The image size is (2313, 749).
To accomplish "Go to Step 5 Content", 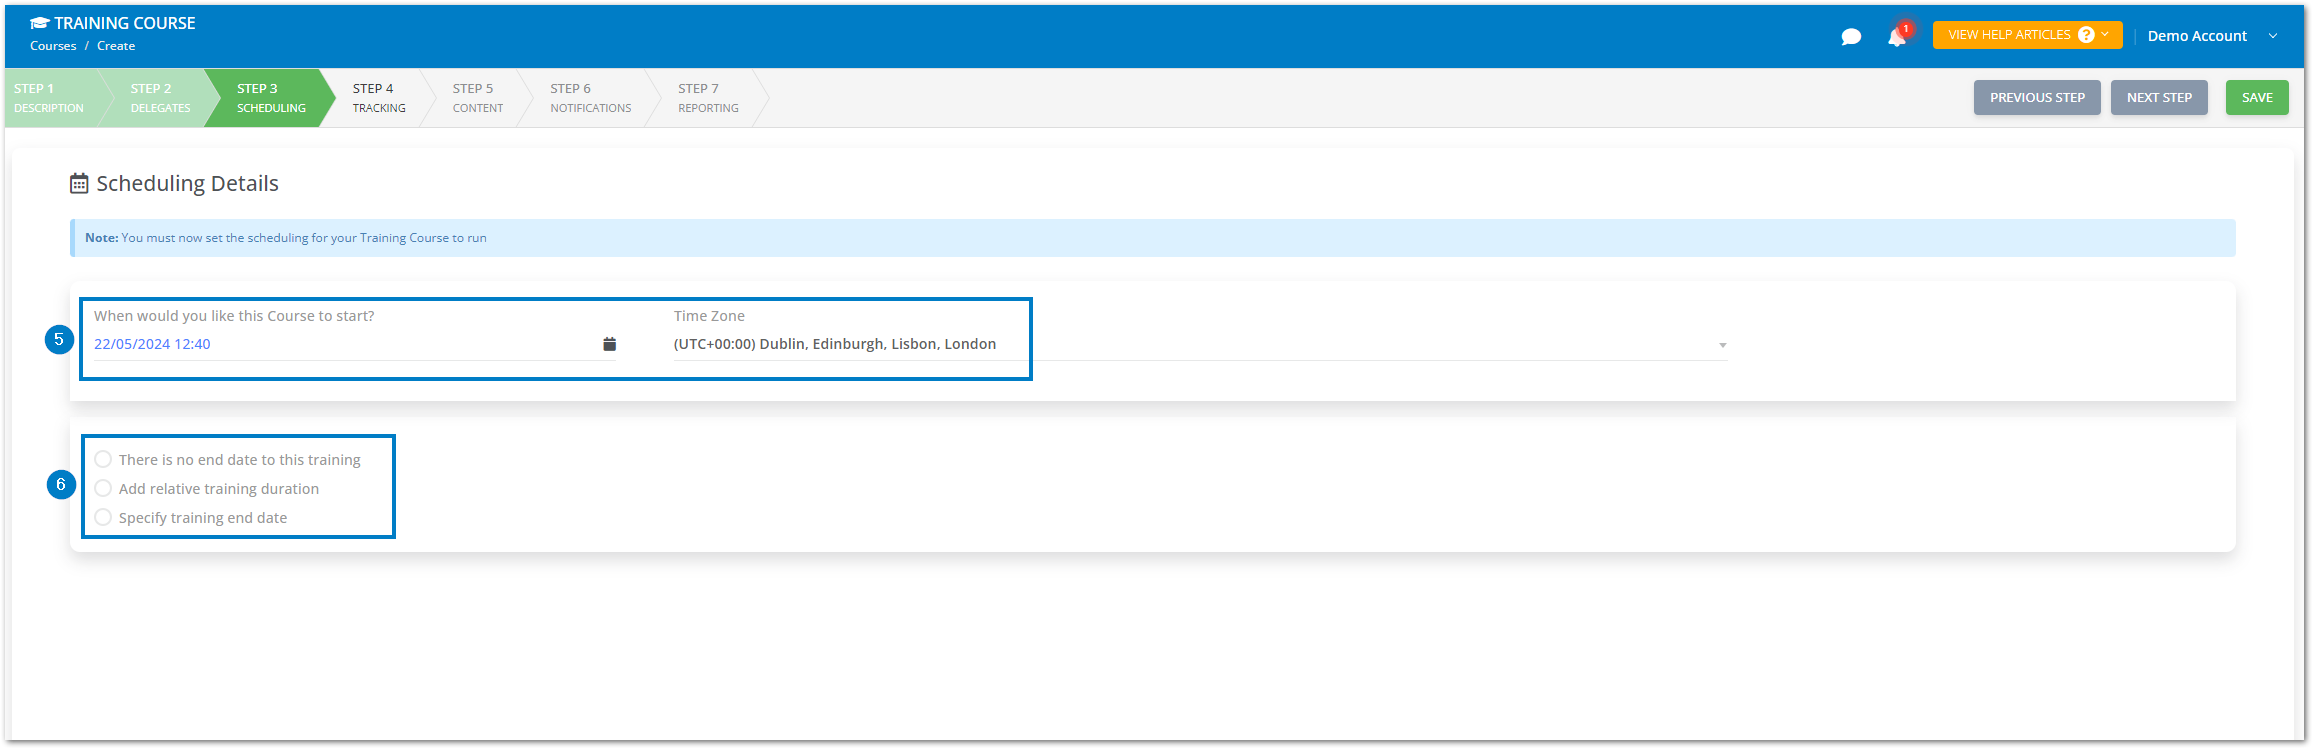I will pyautogui.click(x=478, y=98).
